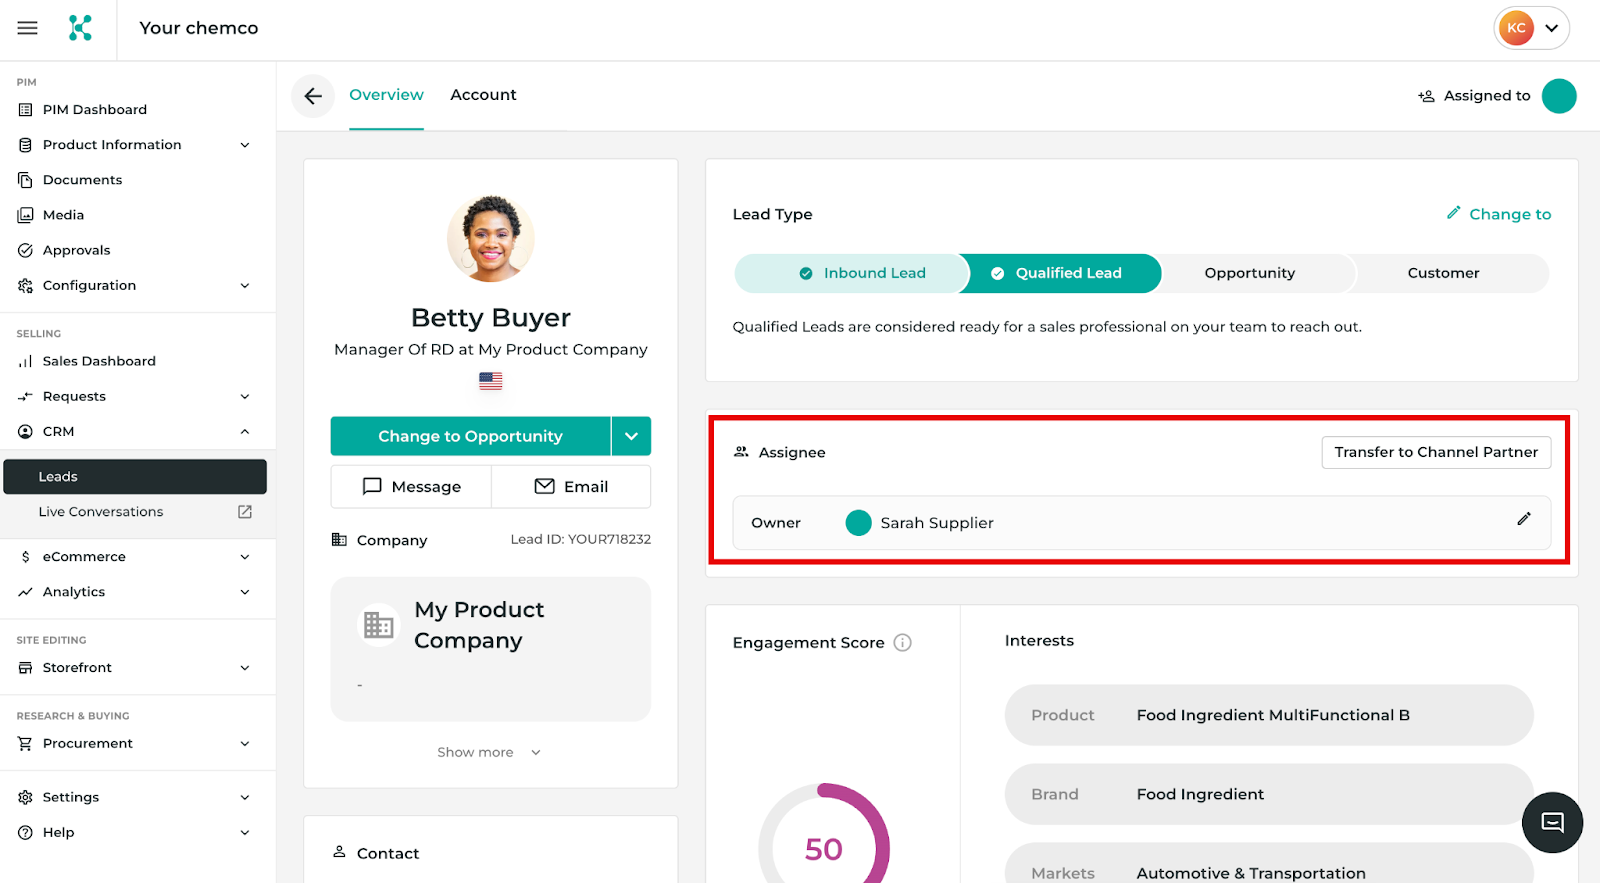Open the Change to Opportunity dropdown arrow
The height and width of the screenshot is (883, 1600).
pos(631,436)
